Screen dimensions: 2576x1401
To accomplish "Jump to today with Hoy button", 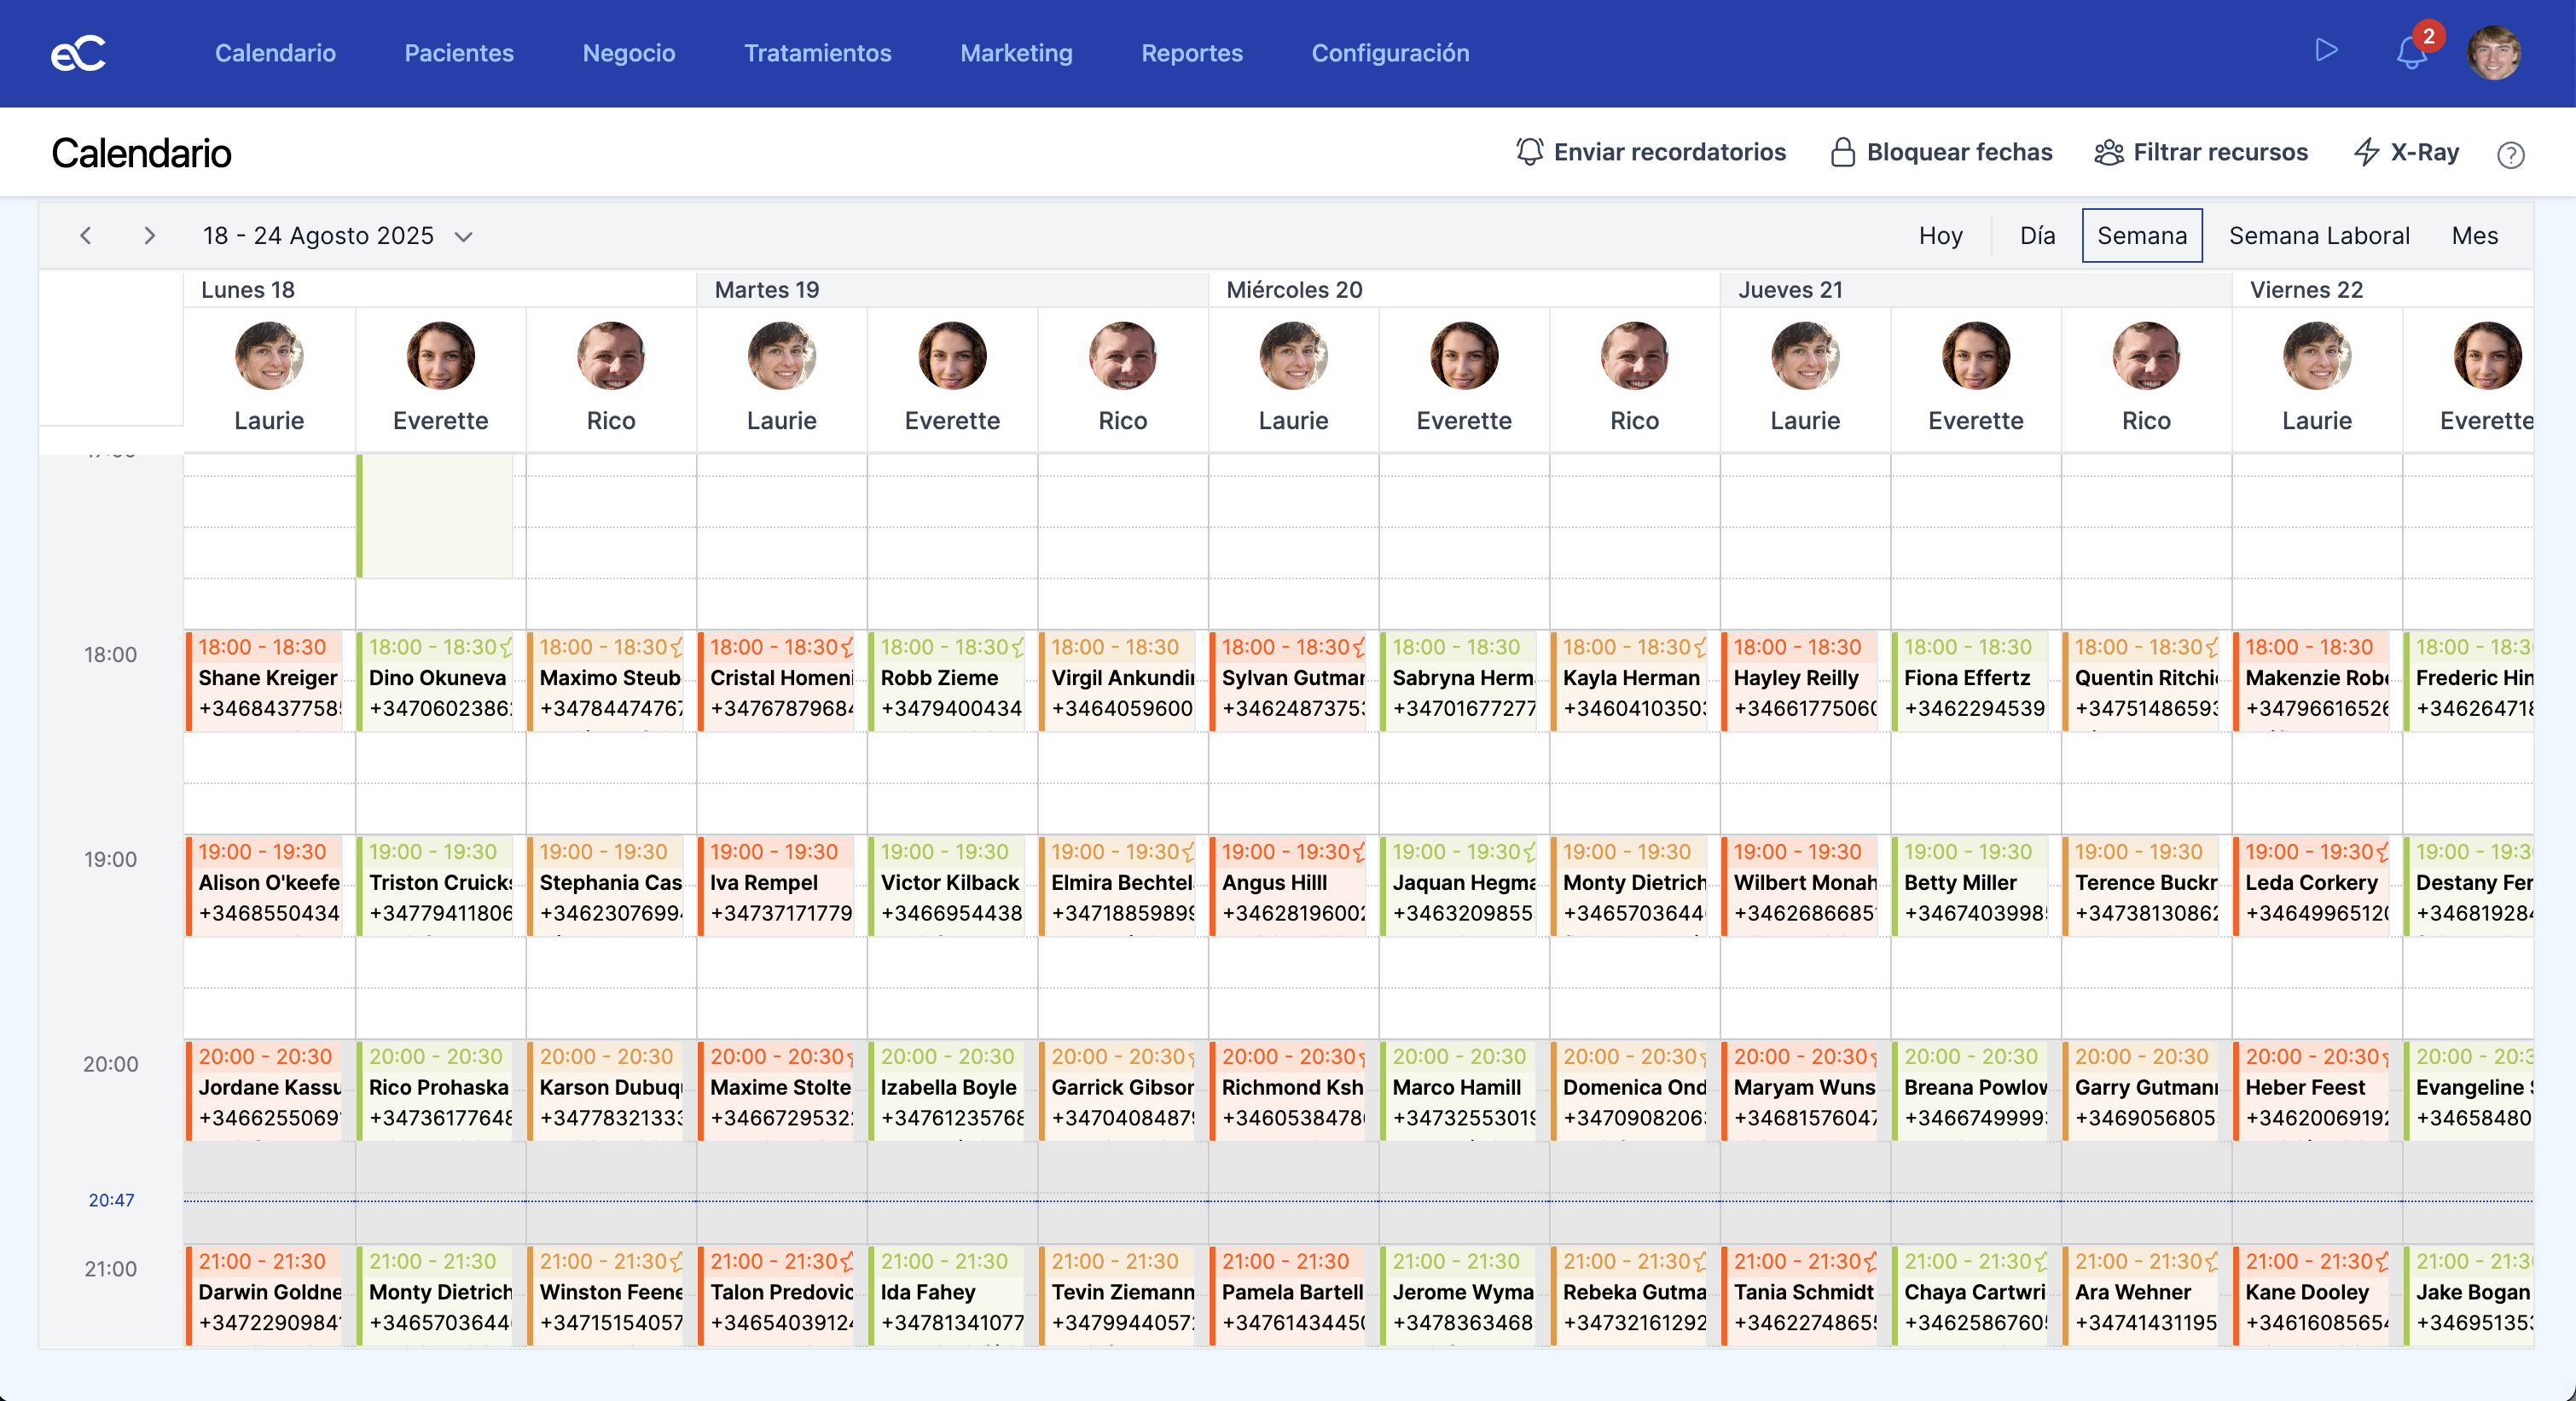I will (x=1940, y=236).
